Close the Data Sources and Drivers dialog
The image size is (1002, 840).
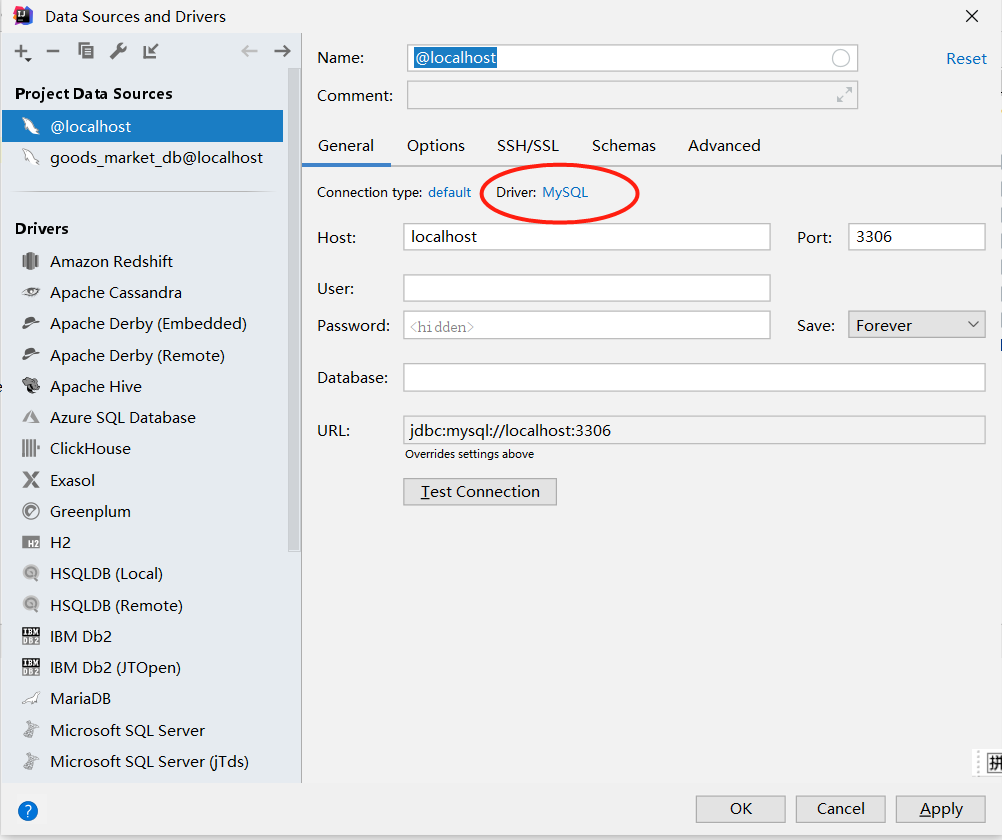[972, 16]
